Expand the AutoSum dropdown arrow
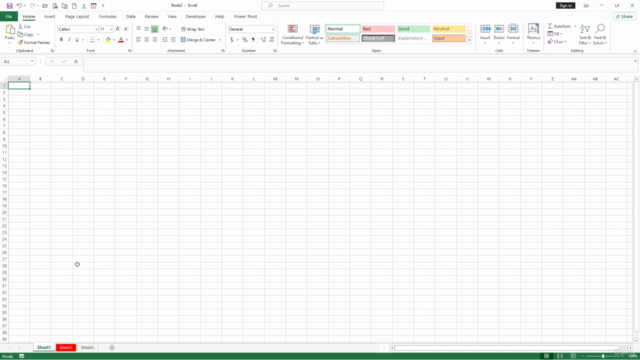 pyautogui.click(x=575, y=26)
